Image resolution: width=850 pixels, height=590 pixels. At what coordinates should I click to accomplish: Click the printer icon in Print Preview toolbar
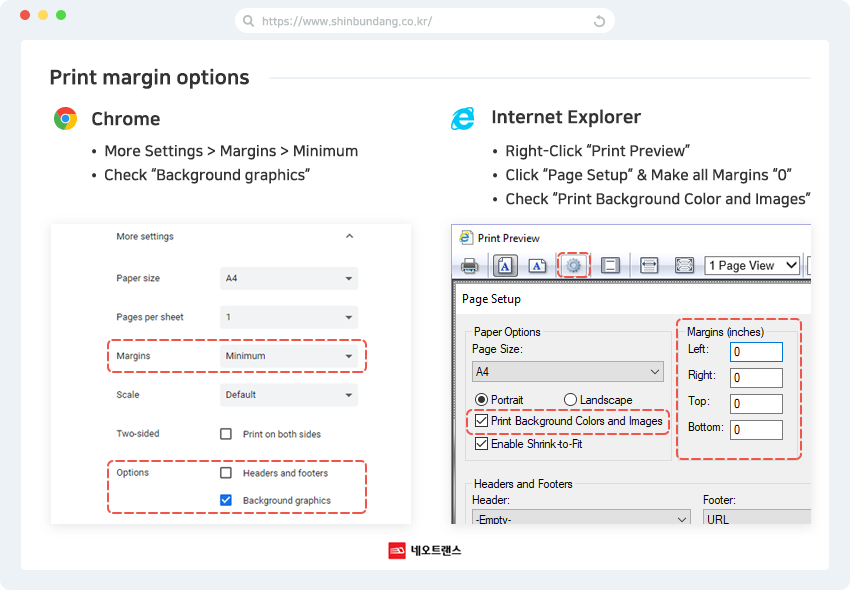point(469,266)
